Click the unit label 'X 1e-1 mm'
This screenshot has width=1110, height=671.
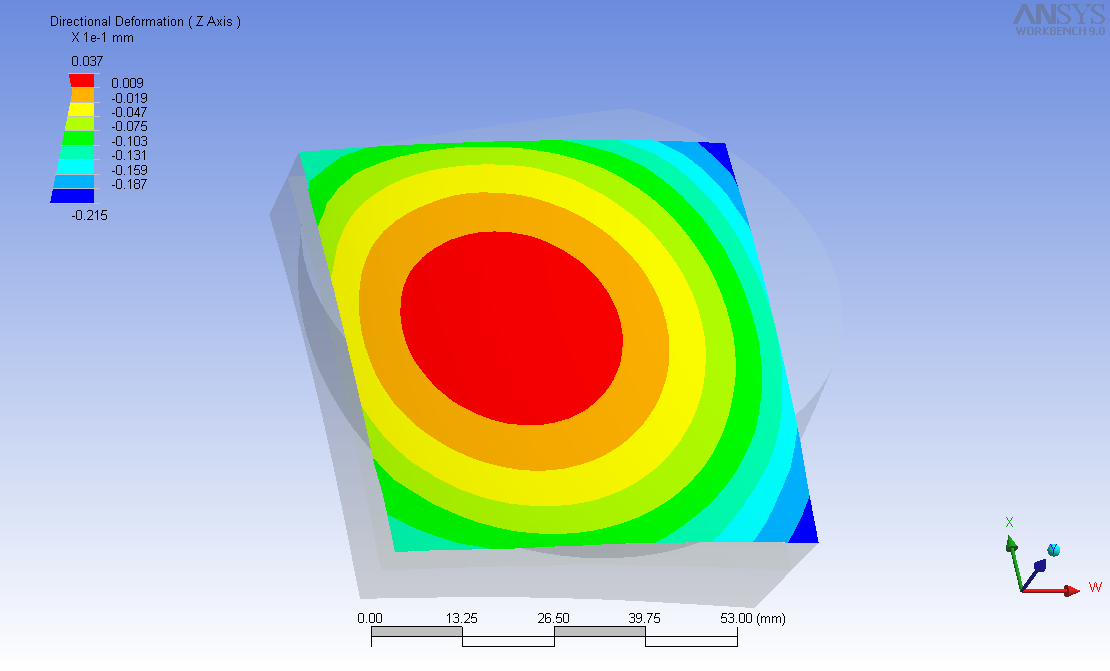click(x=103, y=38)
